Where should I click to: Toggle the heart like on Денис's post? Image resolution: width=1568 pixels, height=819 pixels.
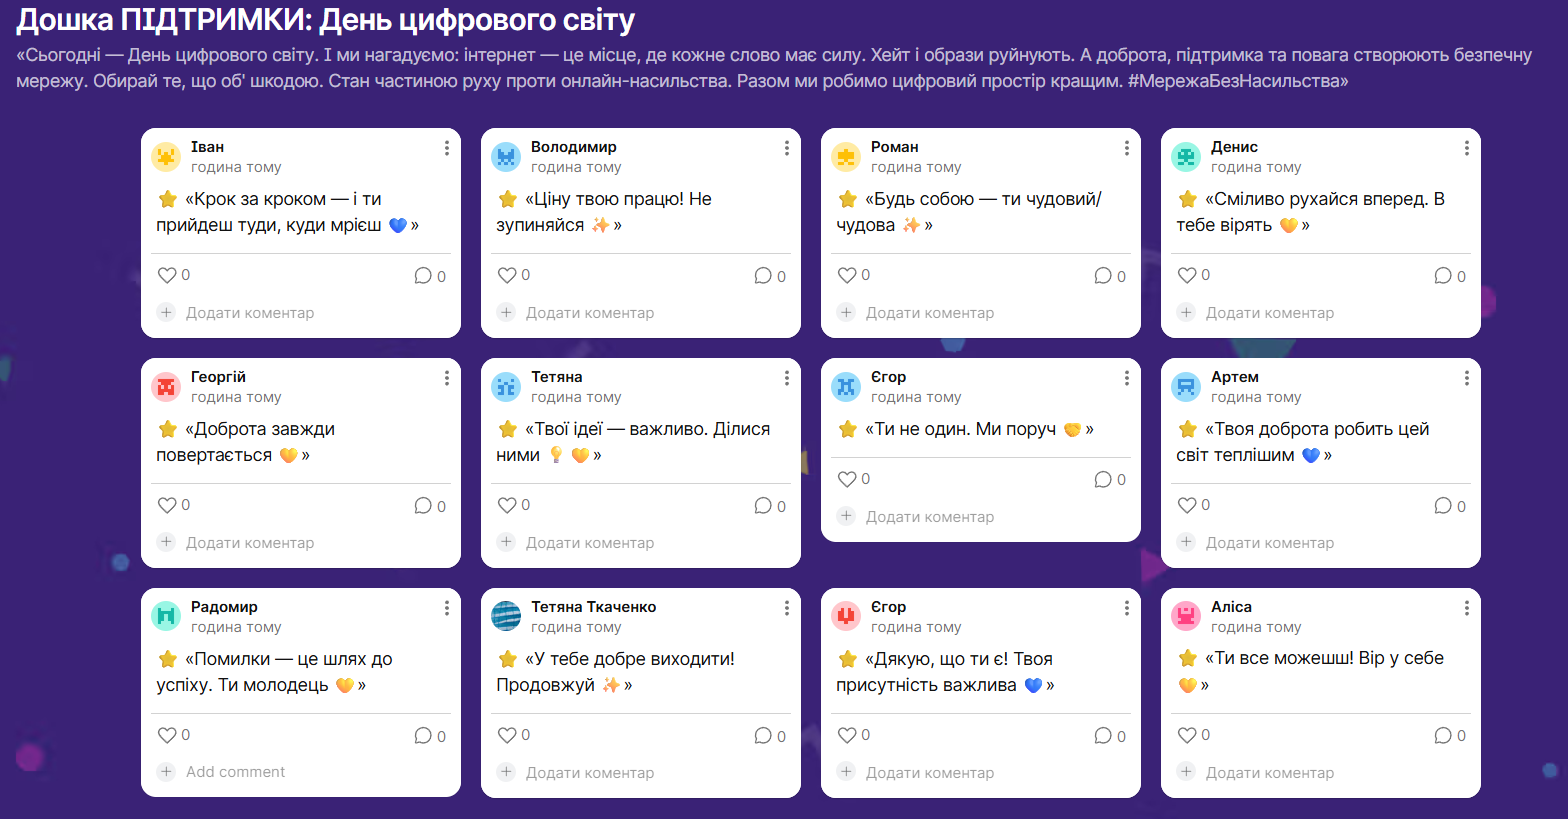tap(1187, 275)
